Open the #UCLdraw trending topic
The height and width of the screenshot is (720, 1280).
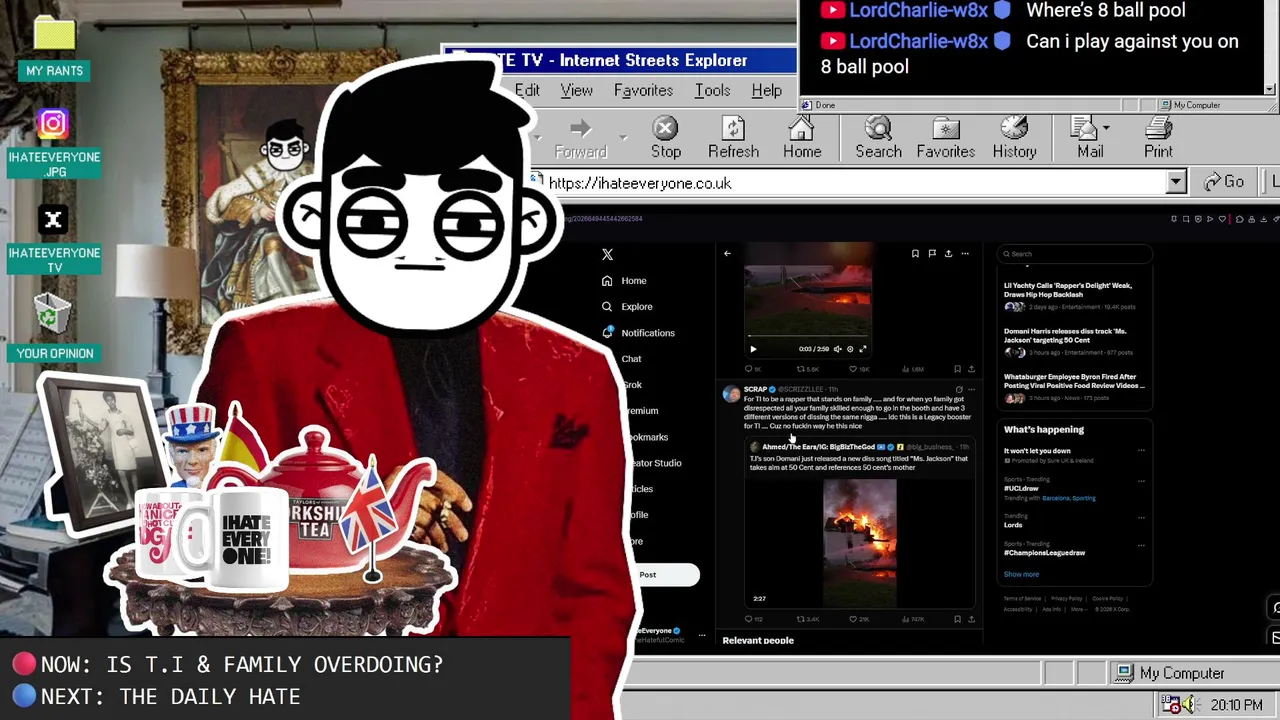click(1021, 488)
